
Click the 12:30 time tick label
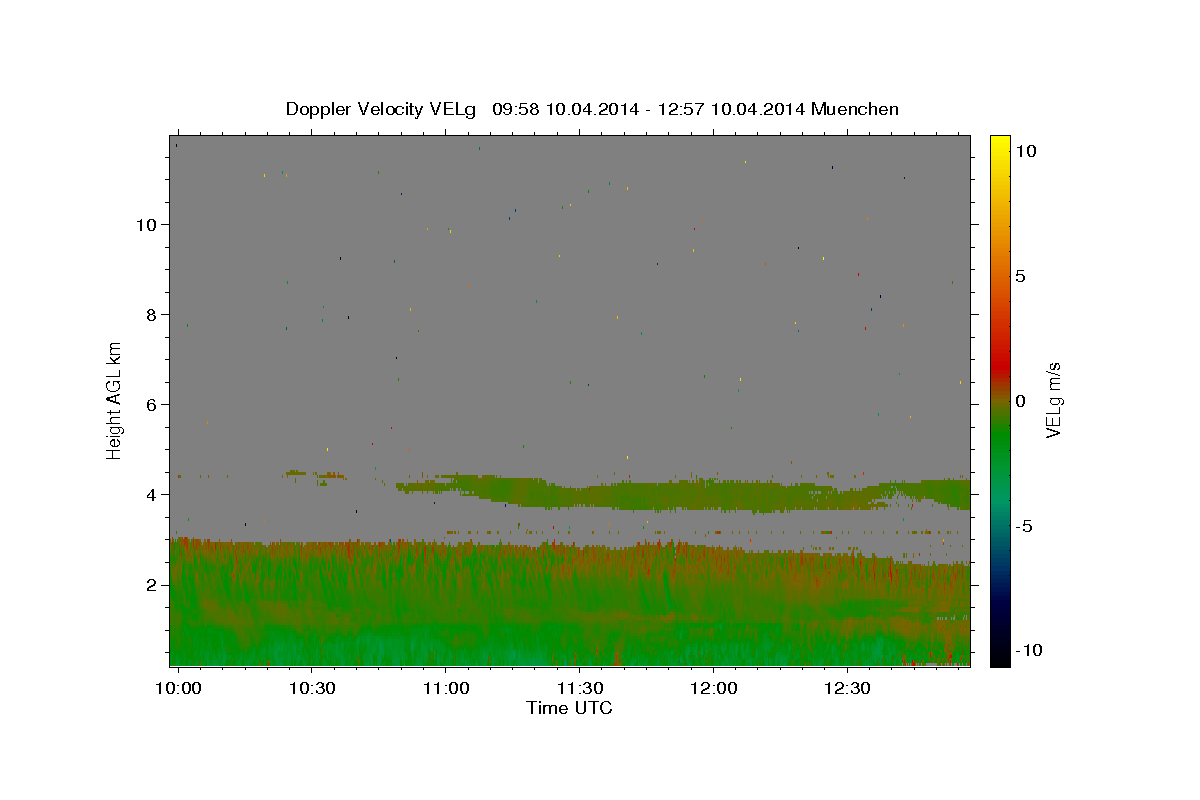click(847, 689)
